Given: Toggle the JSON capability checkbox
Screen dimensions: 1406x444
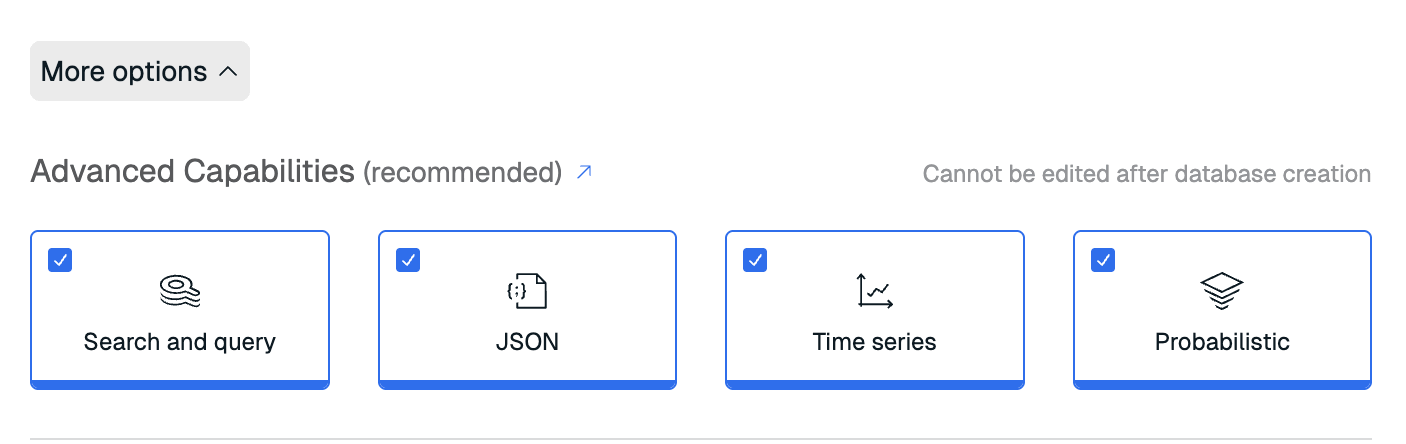Looking at the screenshot, I should tap(408, 260).
